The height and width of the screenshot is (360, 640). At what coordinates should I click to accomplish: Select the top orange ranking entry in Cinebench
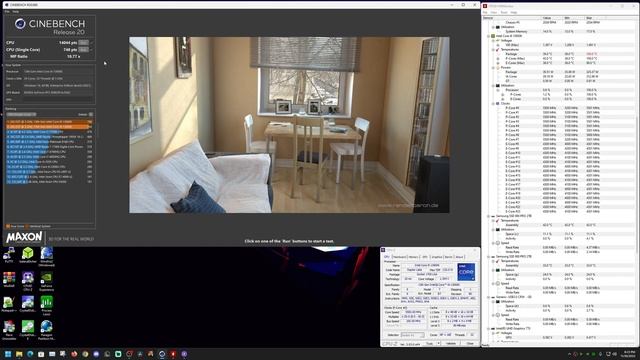point(49,122)
